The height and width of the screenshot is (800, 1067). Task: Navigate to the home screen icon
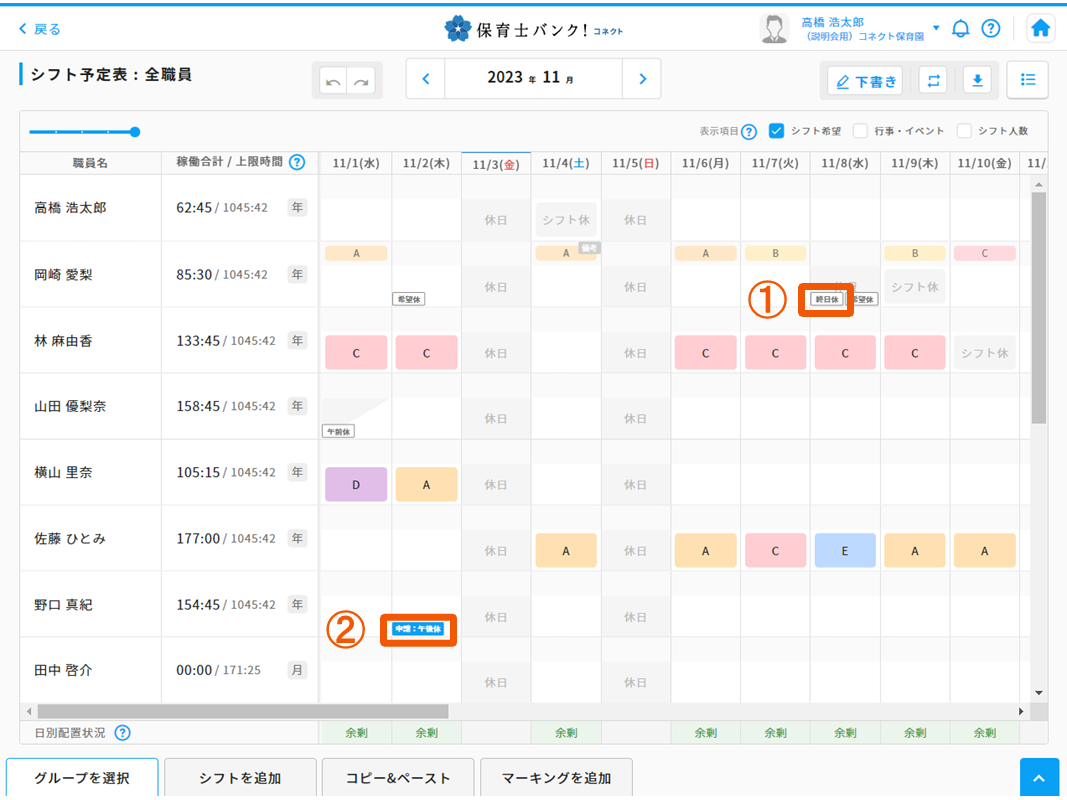tap(1040, 28)
